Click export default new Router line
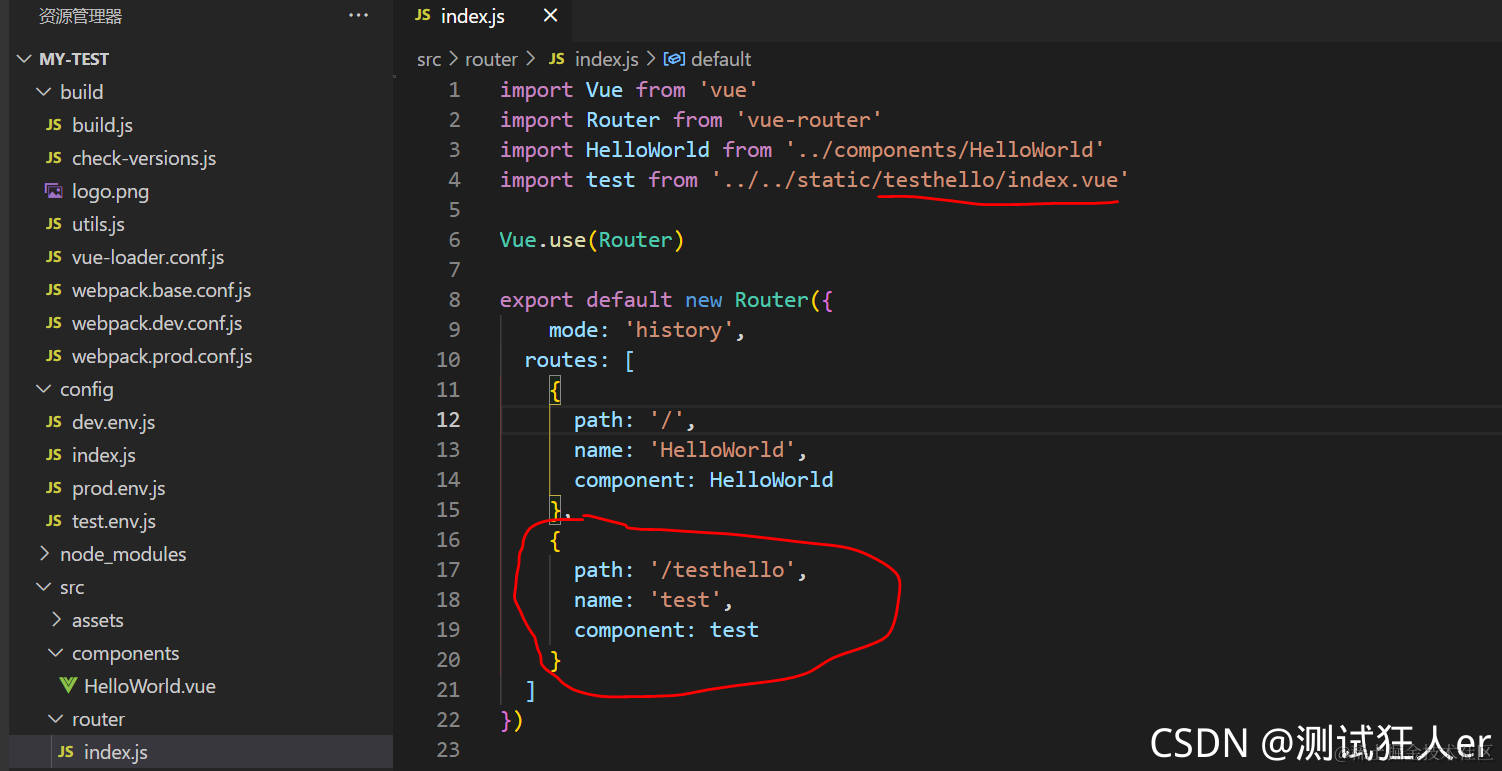This screenshot has width=1502, height=771. coord(666,300)
